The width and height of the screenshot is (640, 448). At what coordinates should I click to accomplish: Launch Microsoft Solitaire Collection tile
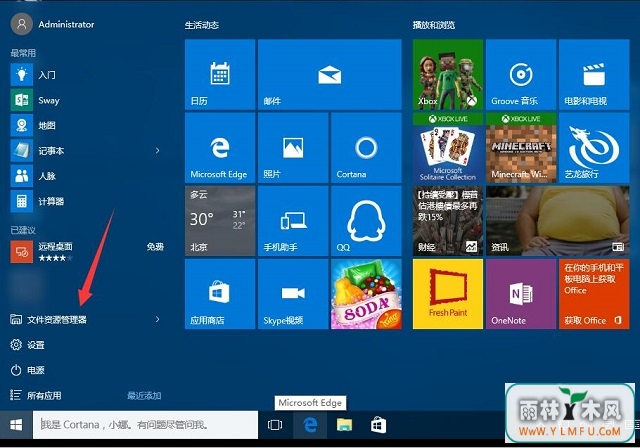click(448, 148)
